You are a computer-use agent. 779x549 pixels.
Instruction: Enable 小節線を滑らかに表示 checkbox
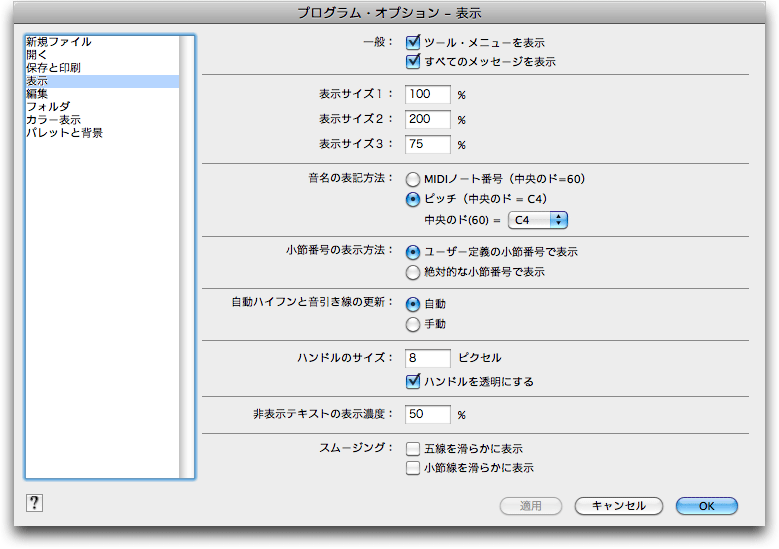coord(413,468)
